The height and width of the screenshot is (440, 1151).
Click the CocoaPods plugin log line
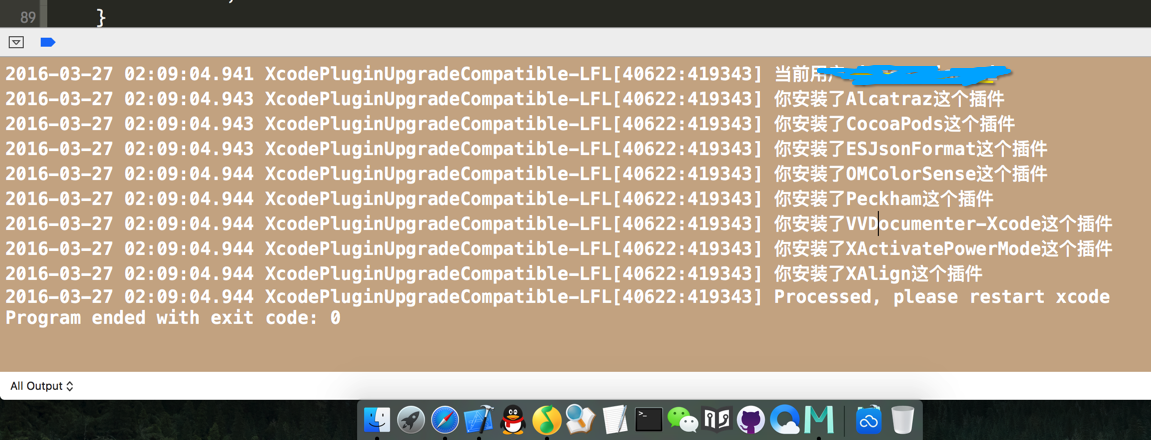tap(510, 123)
